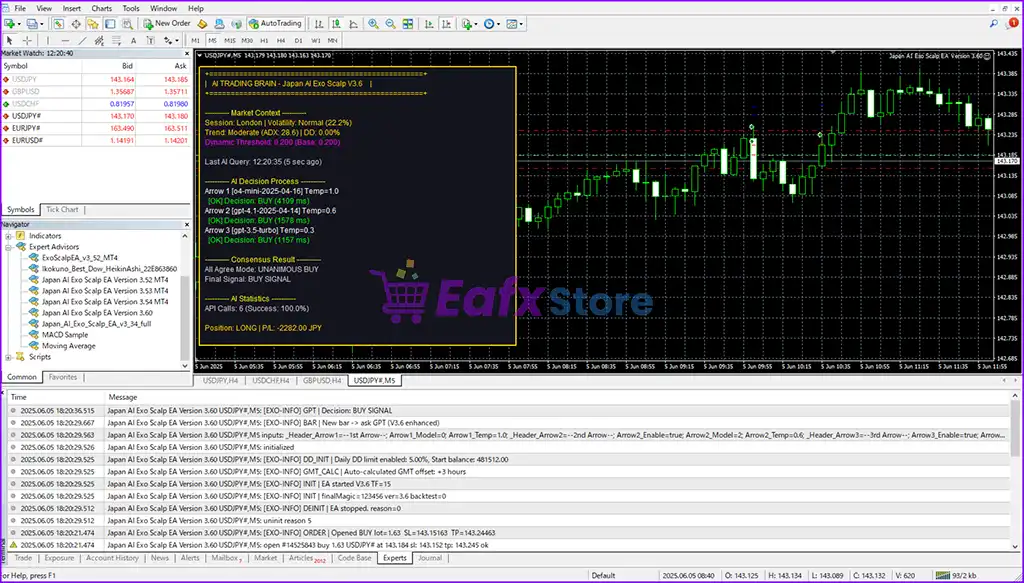Click the New Order button

tap(167, 24)
